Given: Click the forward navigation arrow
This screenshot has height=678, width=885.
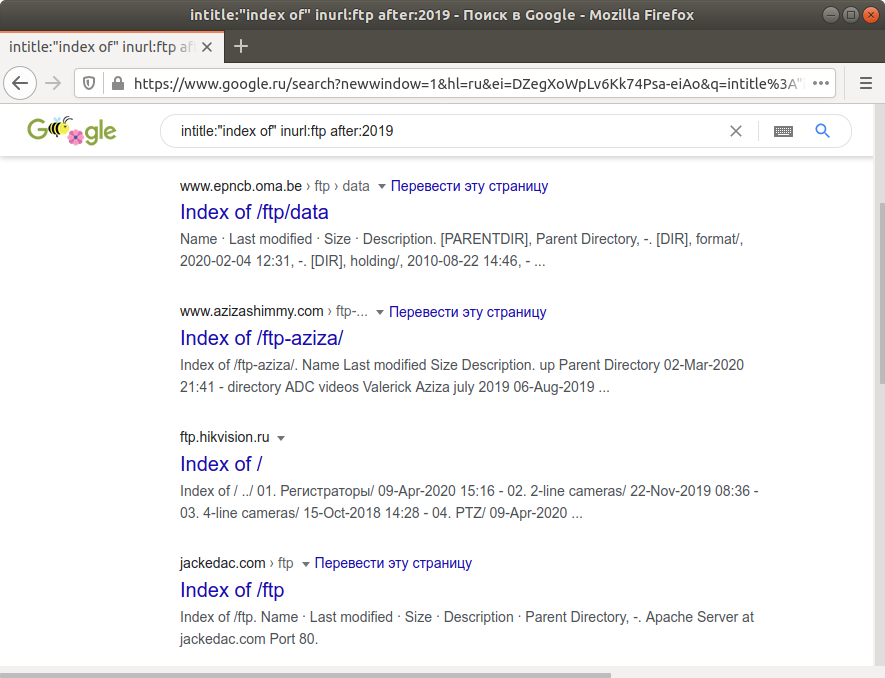Looking at the screenshot, I should (x=53, y=84).
